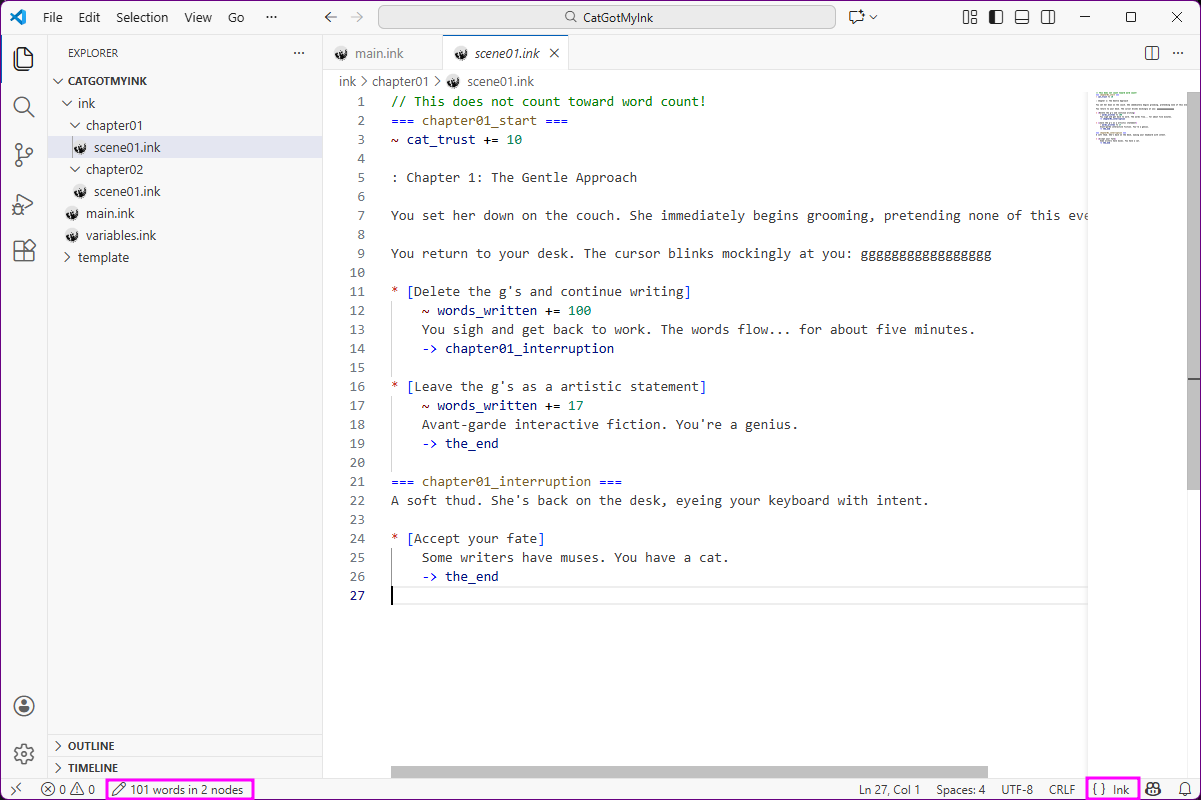The height and width of the screenshot is (800, 1201).
Task: Open the Remote Window indicator
Action: (15, 788)
